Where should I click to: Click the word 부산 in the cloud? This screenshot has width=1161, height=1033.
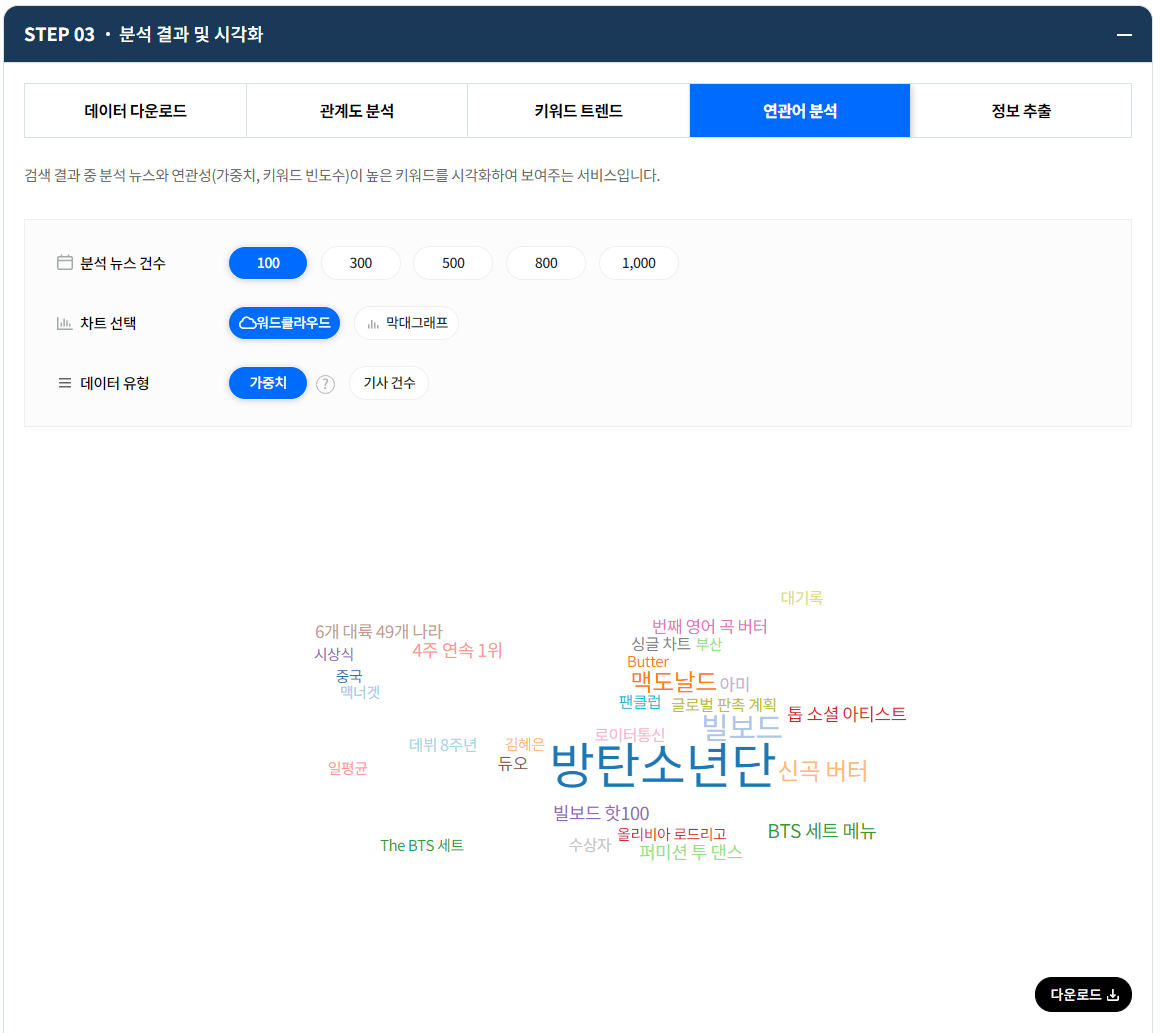click(709, 644)
